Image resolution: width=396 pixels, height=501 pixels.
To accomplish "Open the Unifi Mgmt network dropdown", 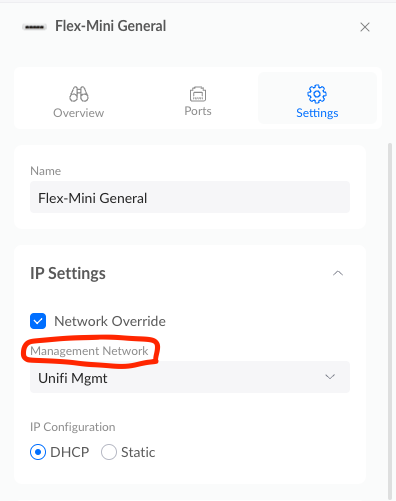I will (x=190, y=377).
